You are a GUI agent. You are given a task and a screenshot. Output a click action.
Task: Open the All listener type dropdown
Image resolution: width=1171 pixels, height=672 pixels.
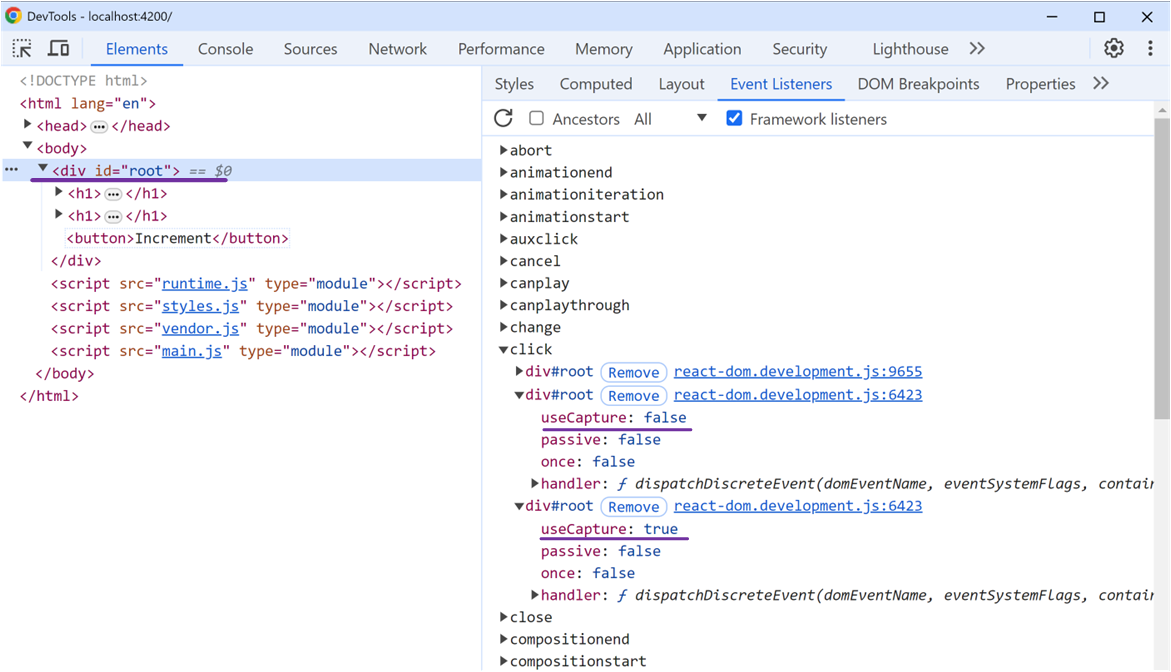point(671,119)
